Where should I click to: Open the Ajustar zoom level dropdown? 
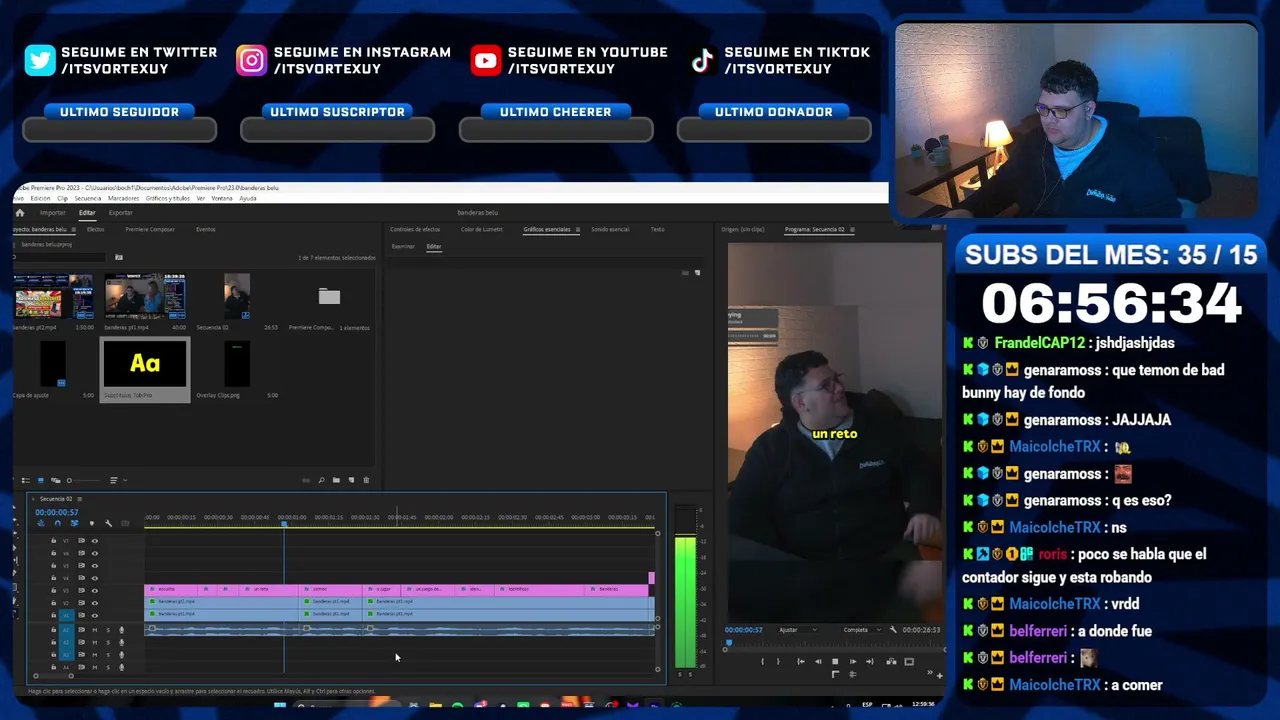pos(797,630)
